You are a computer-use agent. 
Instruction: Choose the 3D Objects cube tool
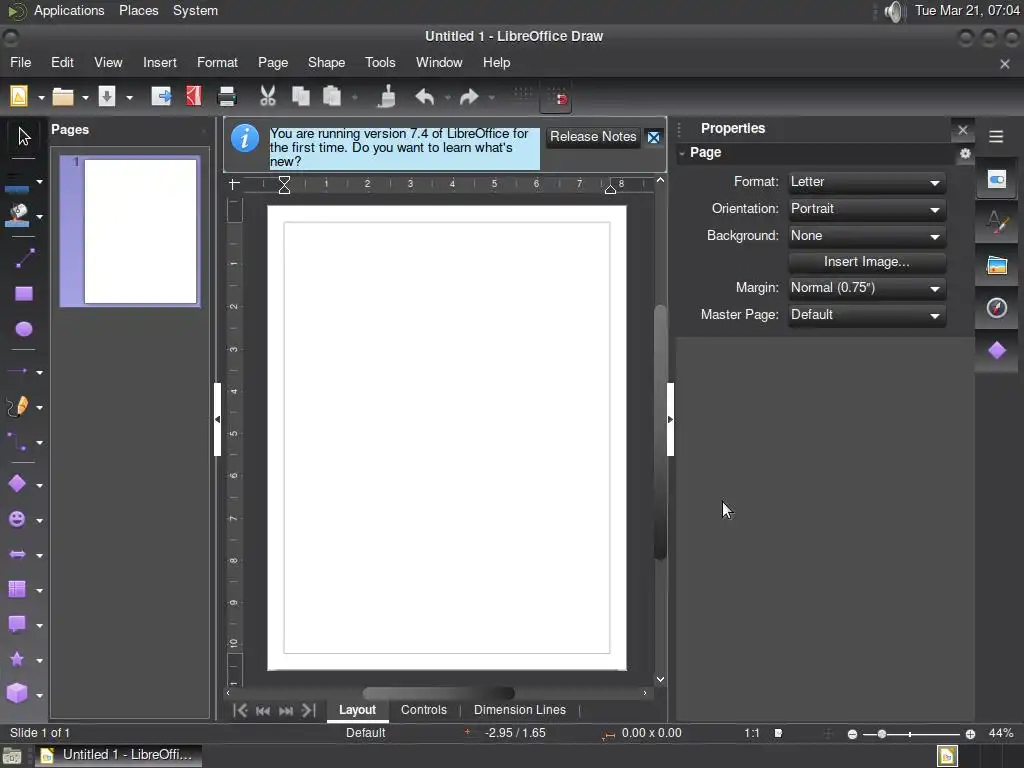(17, 694)
